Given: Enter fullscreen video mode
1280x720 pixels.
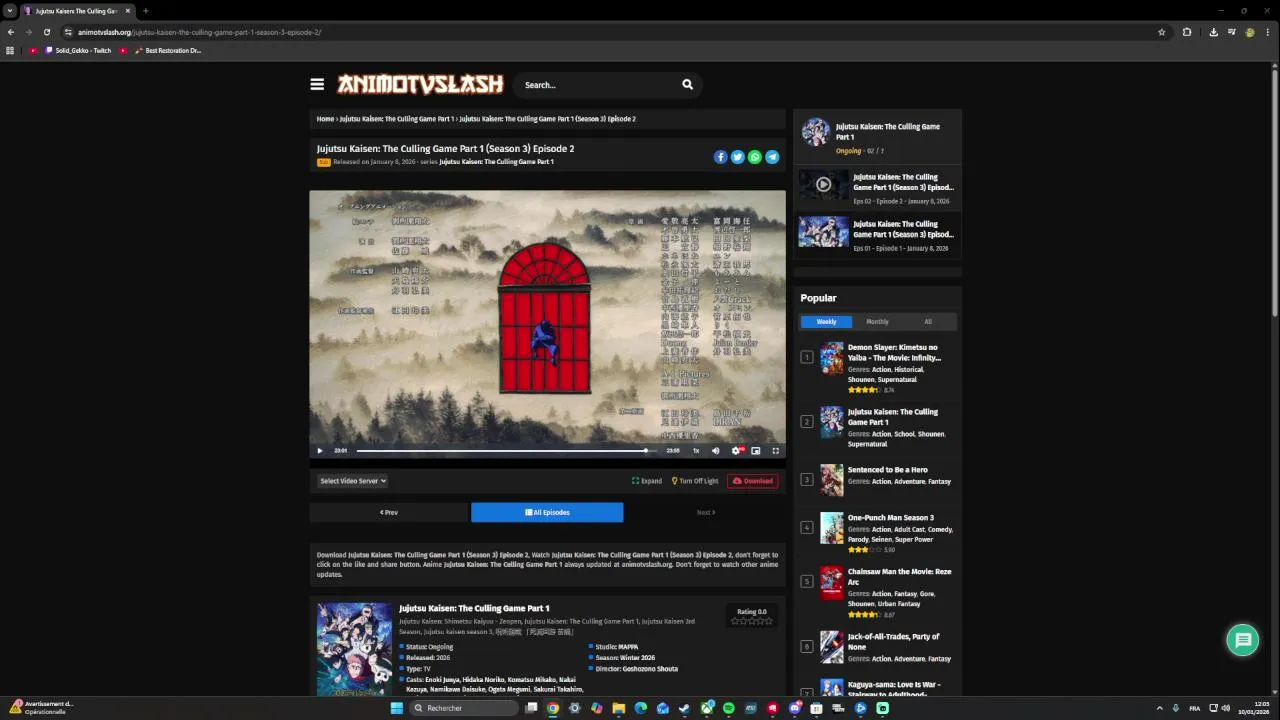Looking at the screenshot, I should click(775, 451).
